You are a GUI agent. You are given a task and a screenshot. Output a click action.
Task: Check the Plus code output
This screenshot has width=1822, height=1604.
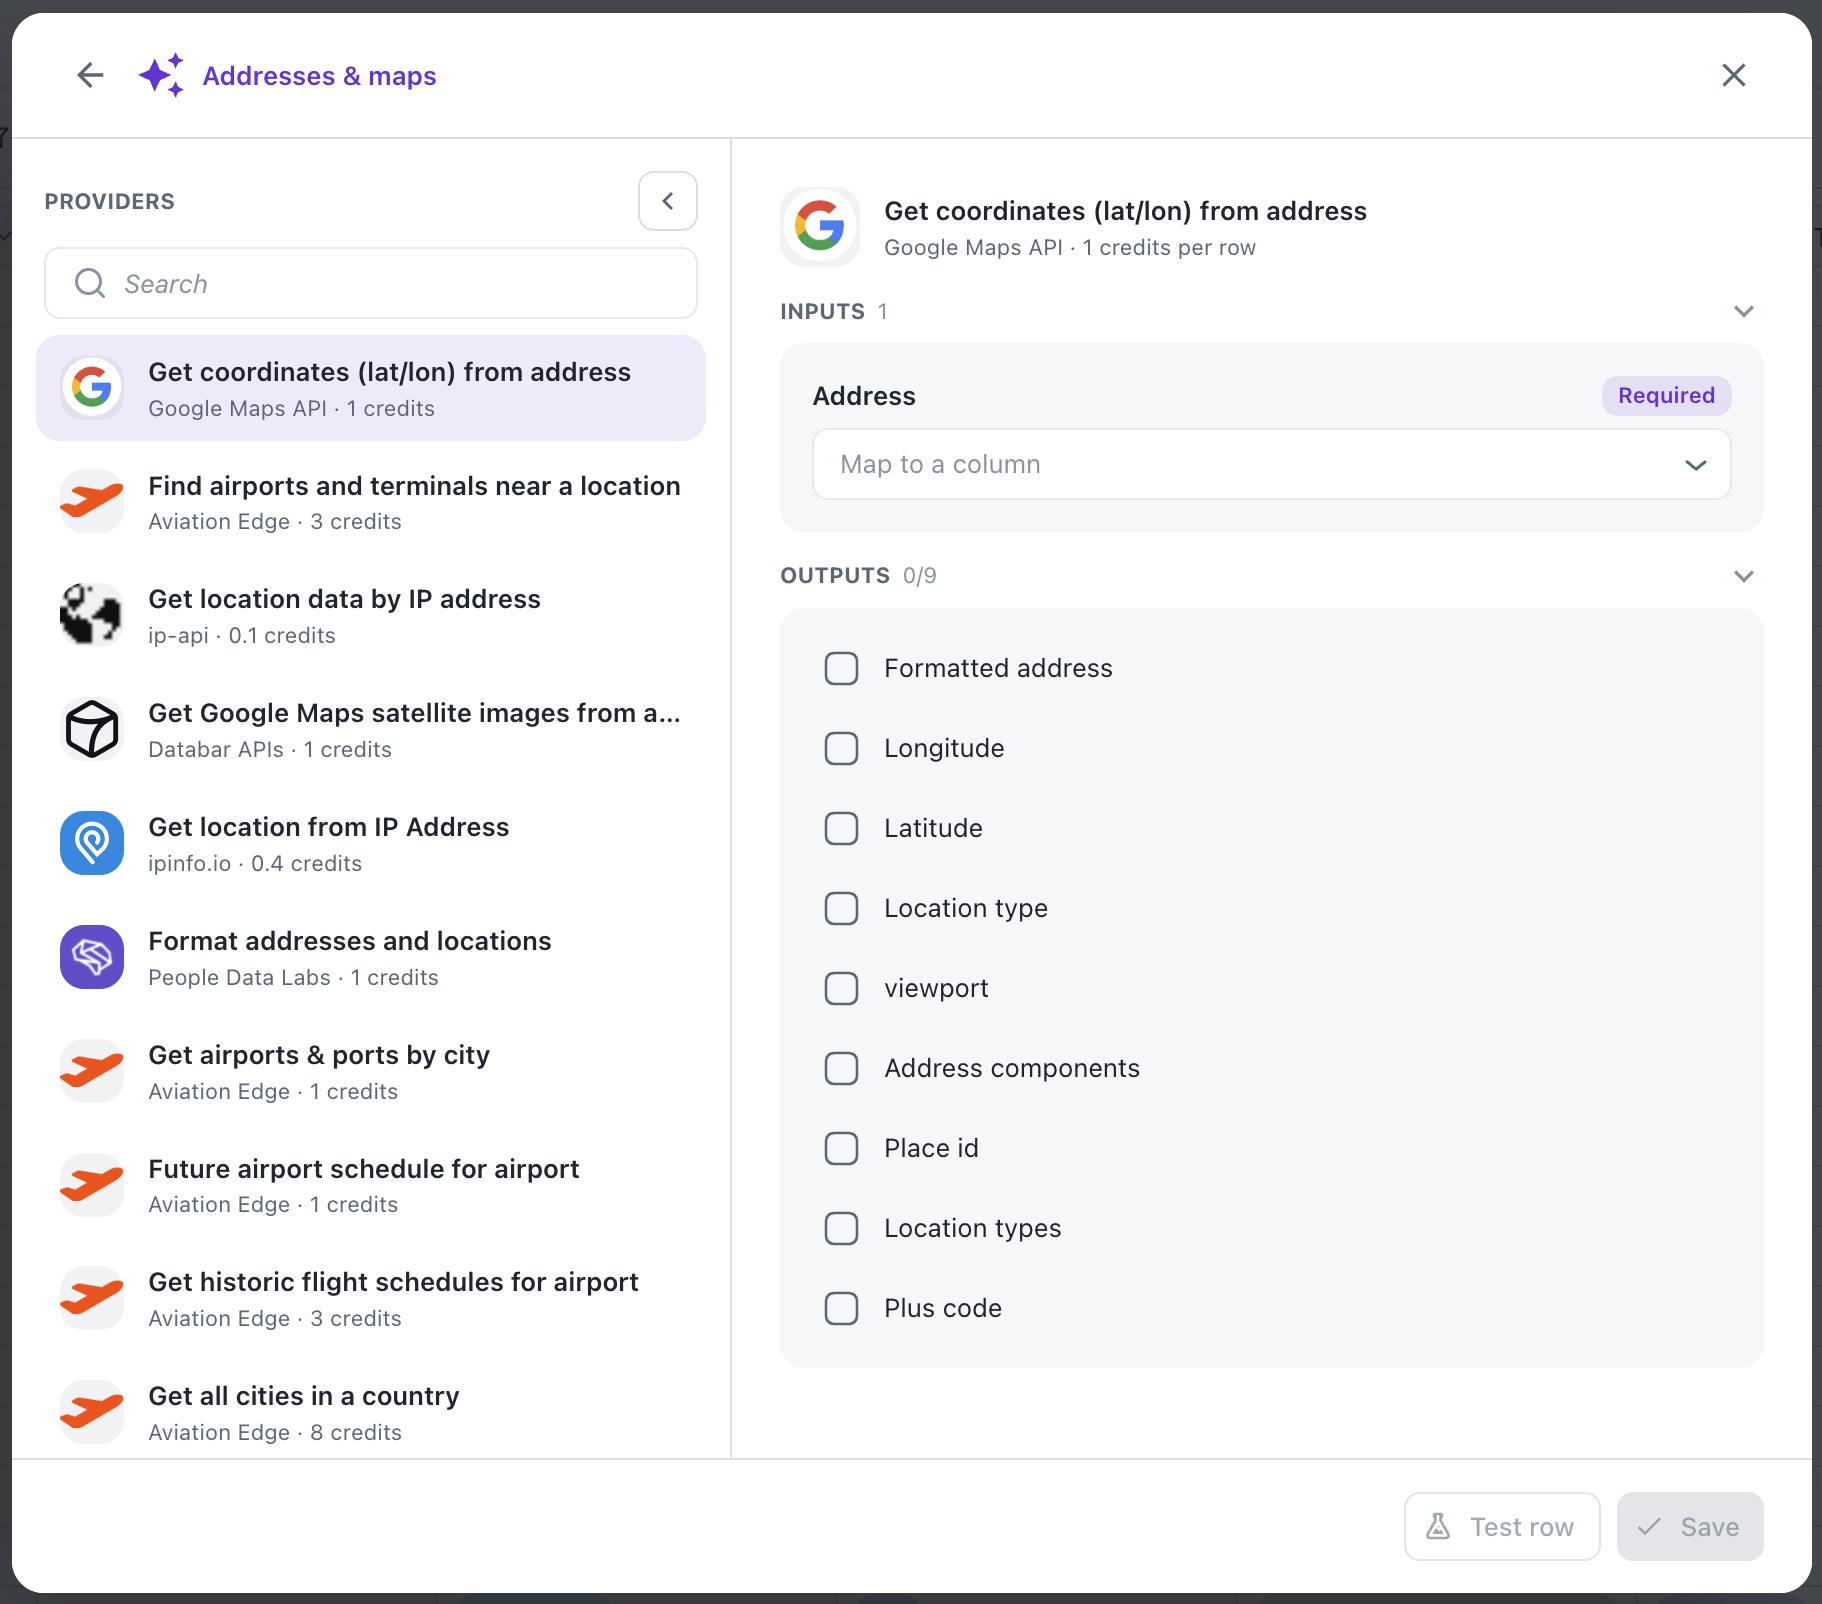point(841,1308)
